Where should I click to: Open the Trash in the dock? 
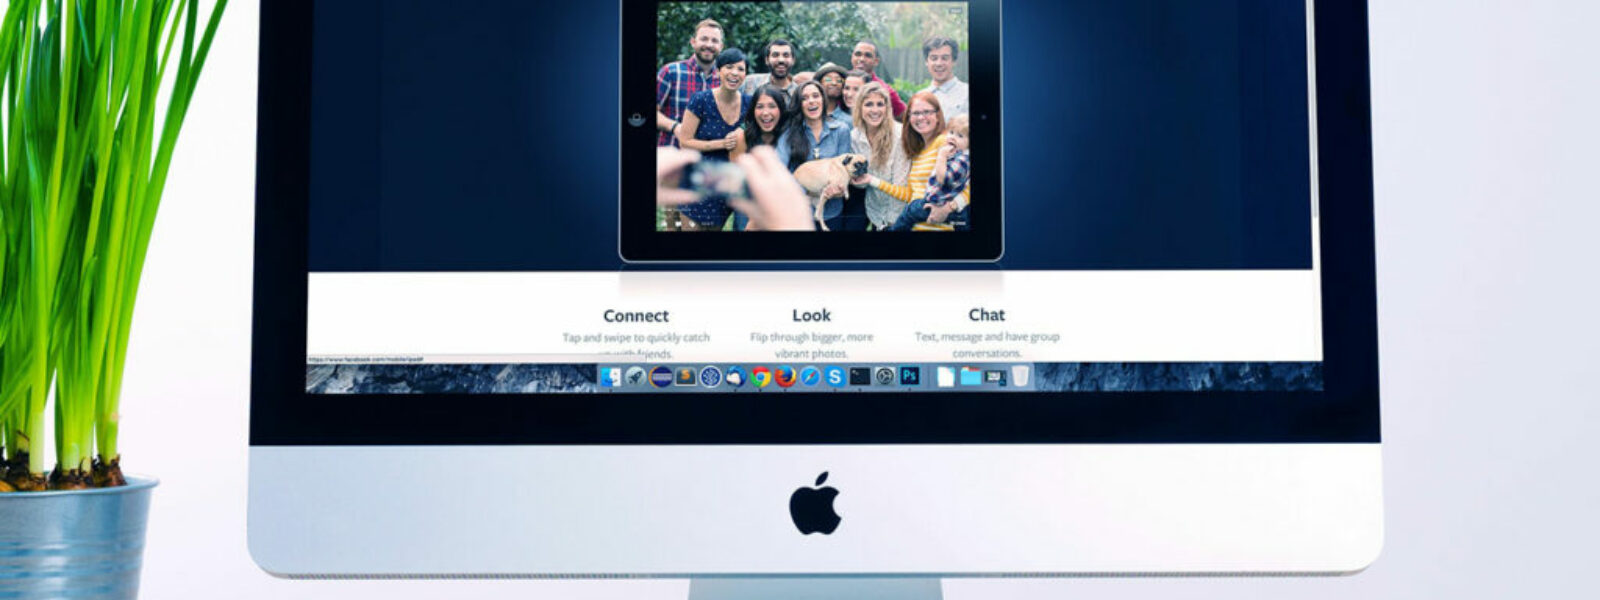click(x=1020, y=377)
